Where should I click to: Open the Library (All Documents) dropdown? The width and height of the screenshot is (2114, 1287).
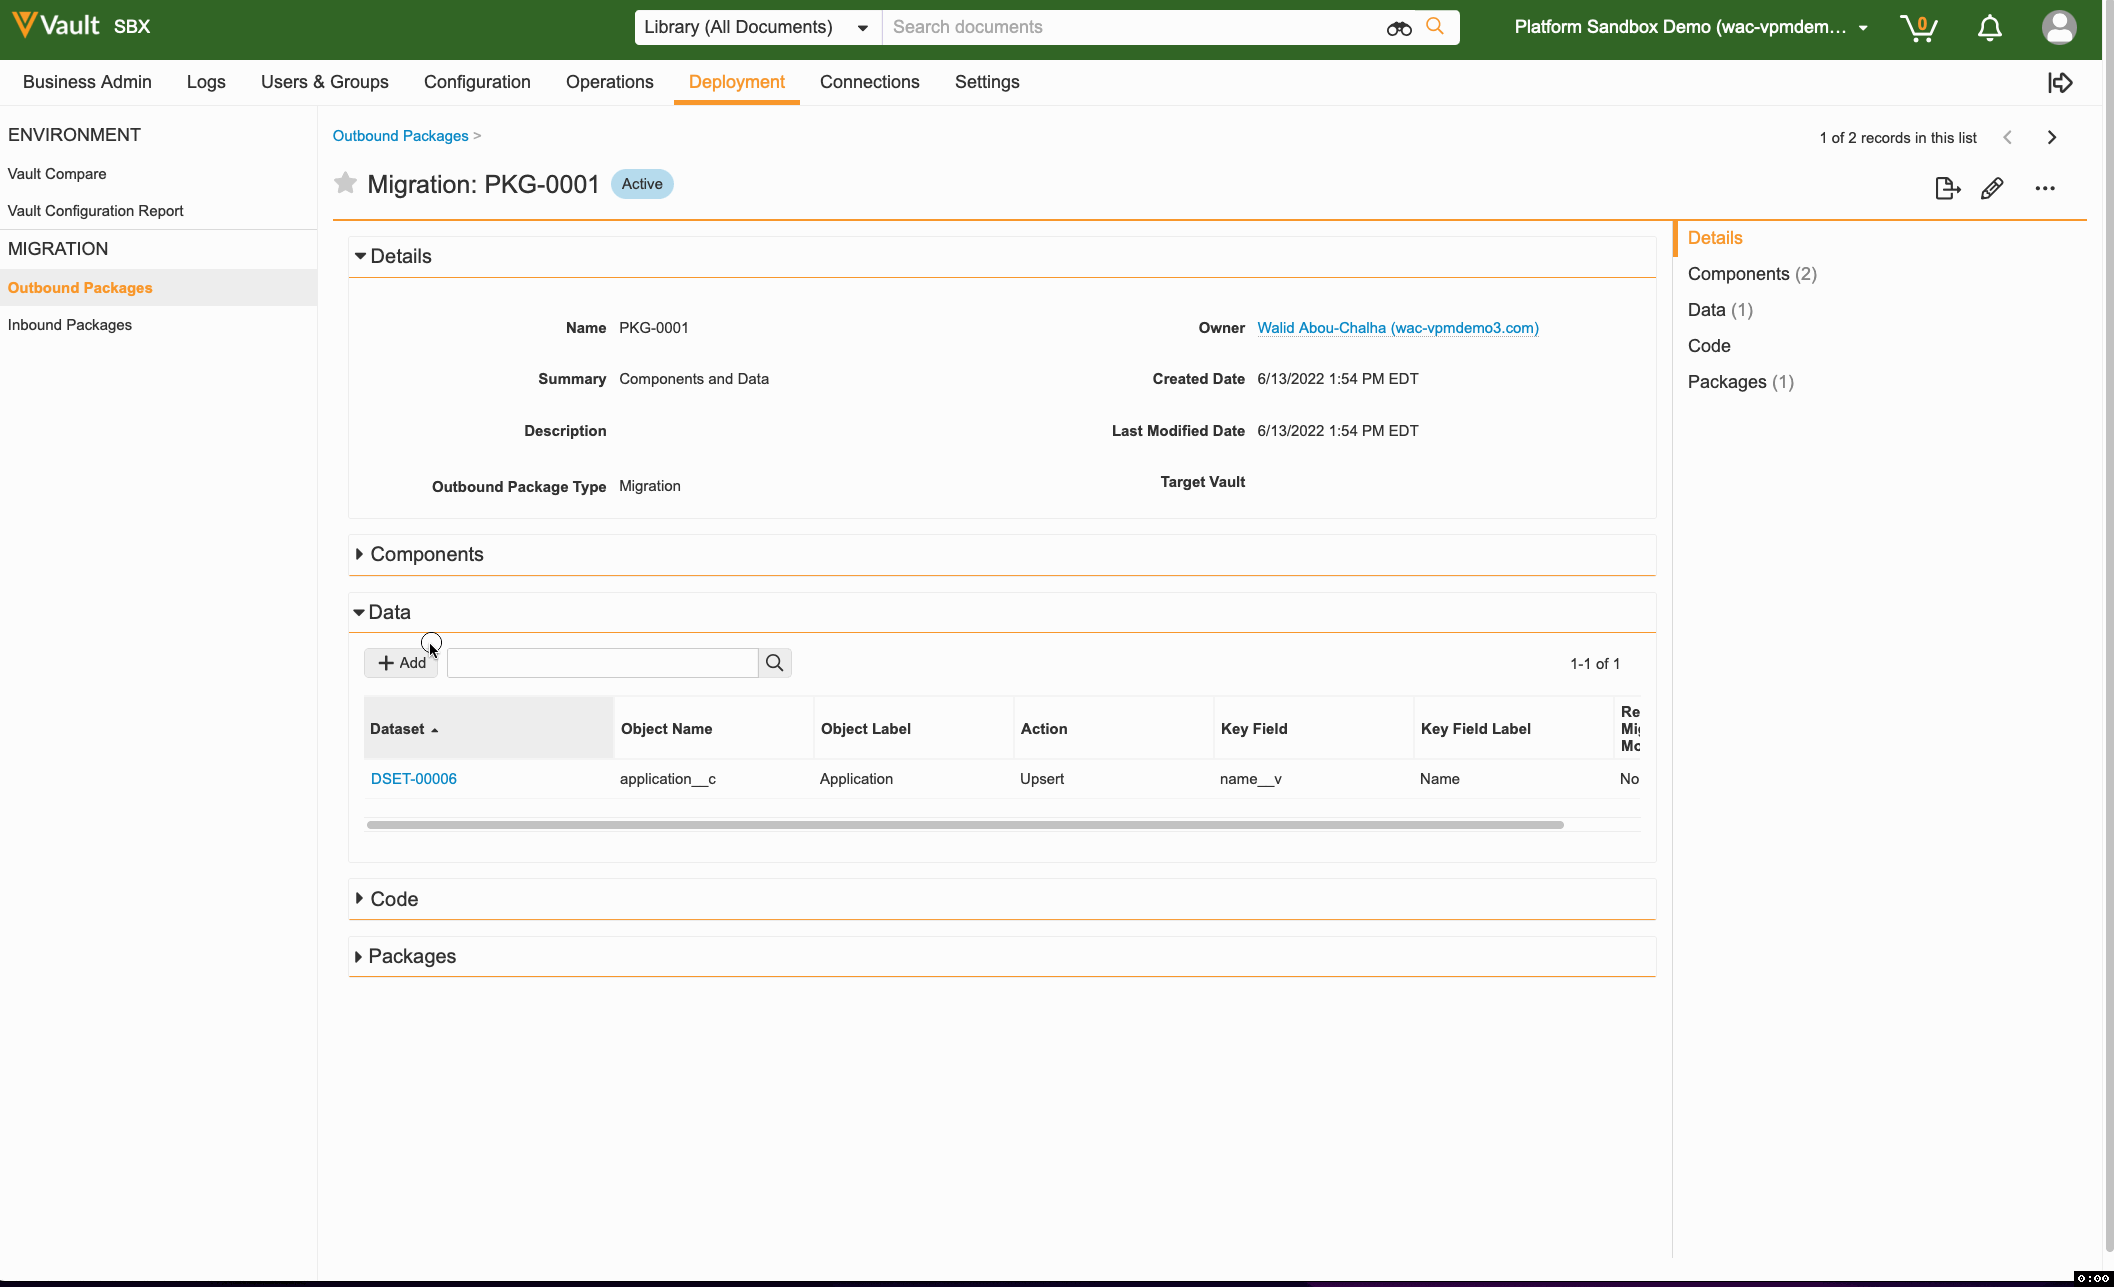(756, 28)
